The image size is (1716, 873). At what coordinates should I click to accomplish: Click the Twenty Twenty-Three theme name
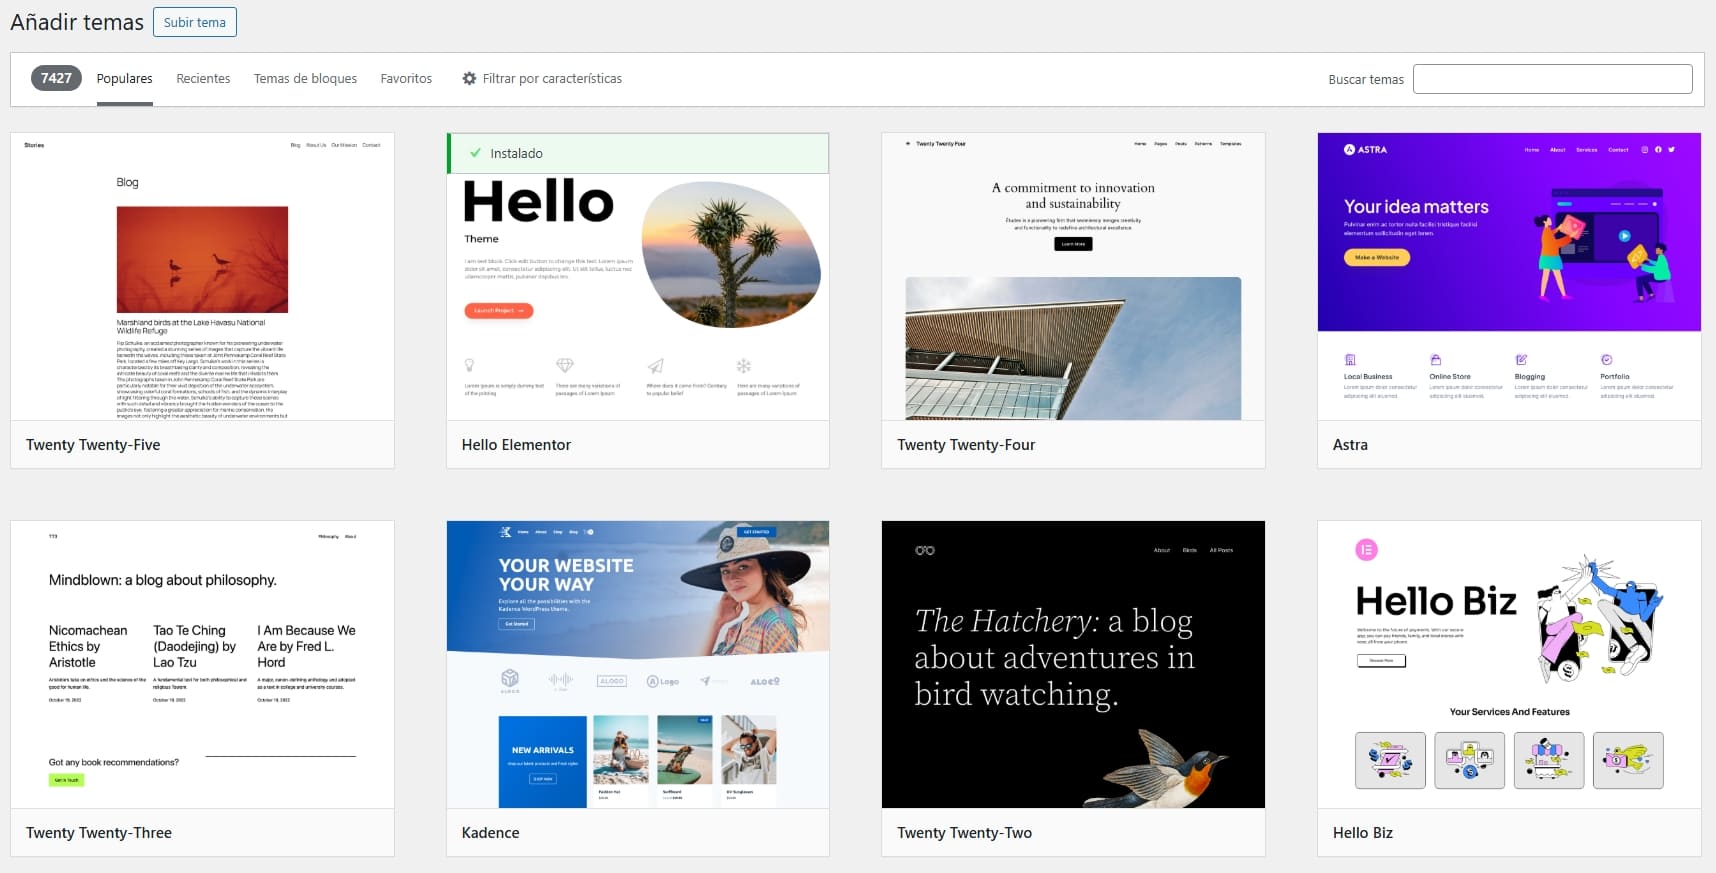(99, 833)
